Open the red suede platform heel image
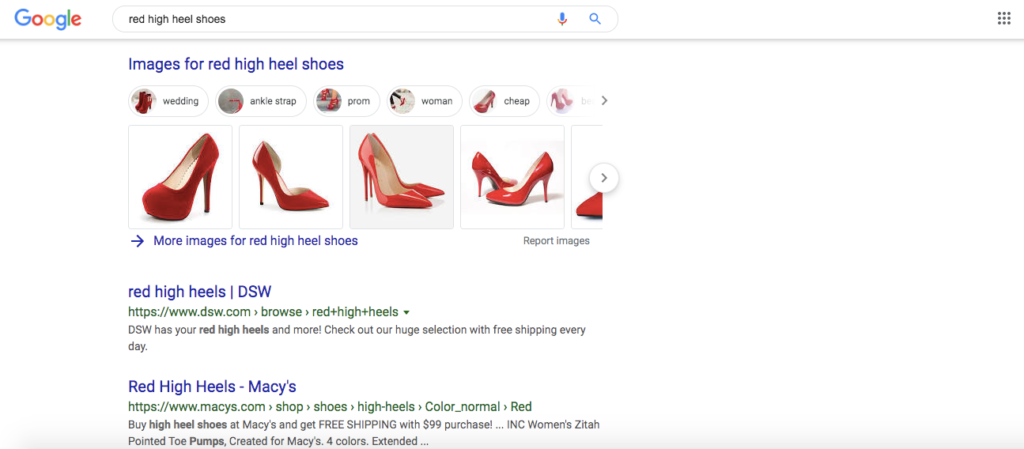 (x=180, y=177)
